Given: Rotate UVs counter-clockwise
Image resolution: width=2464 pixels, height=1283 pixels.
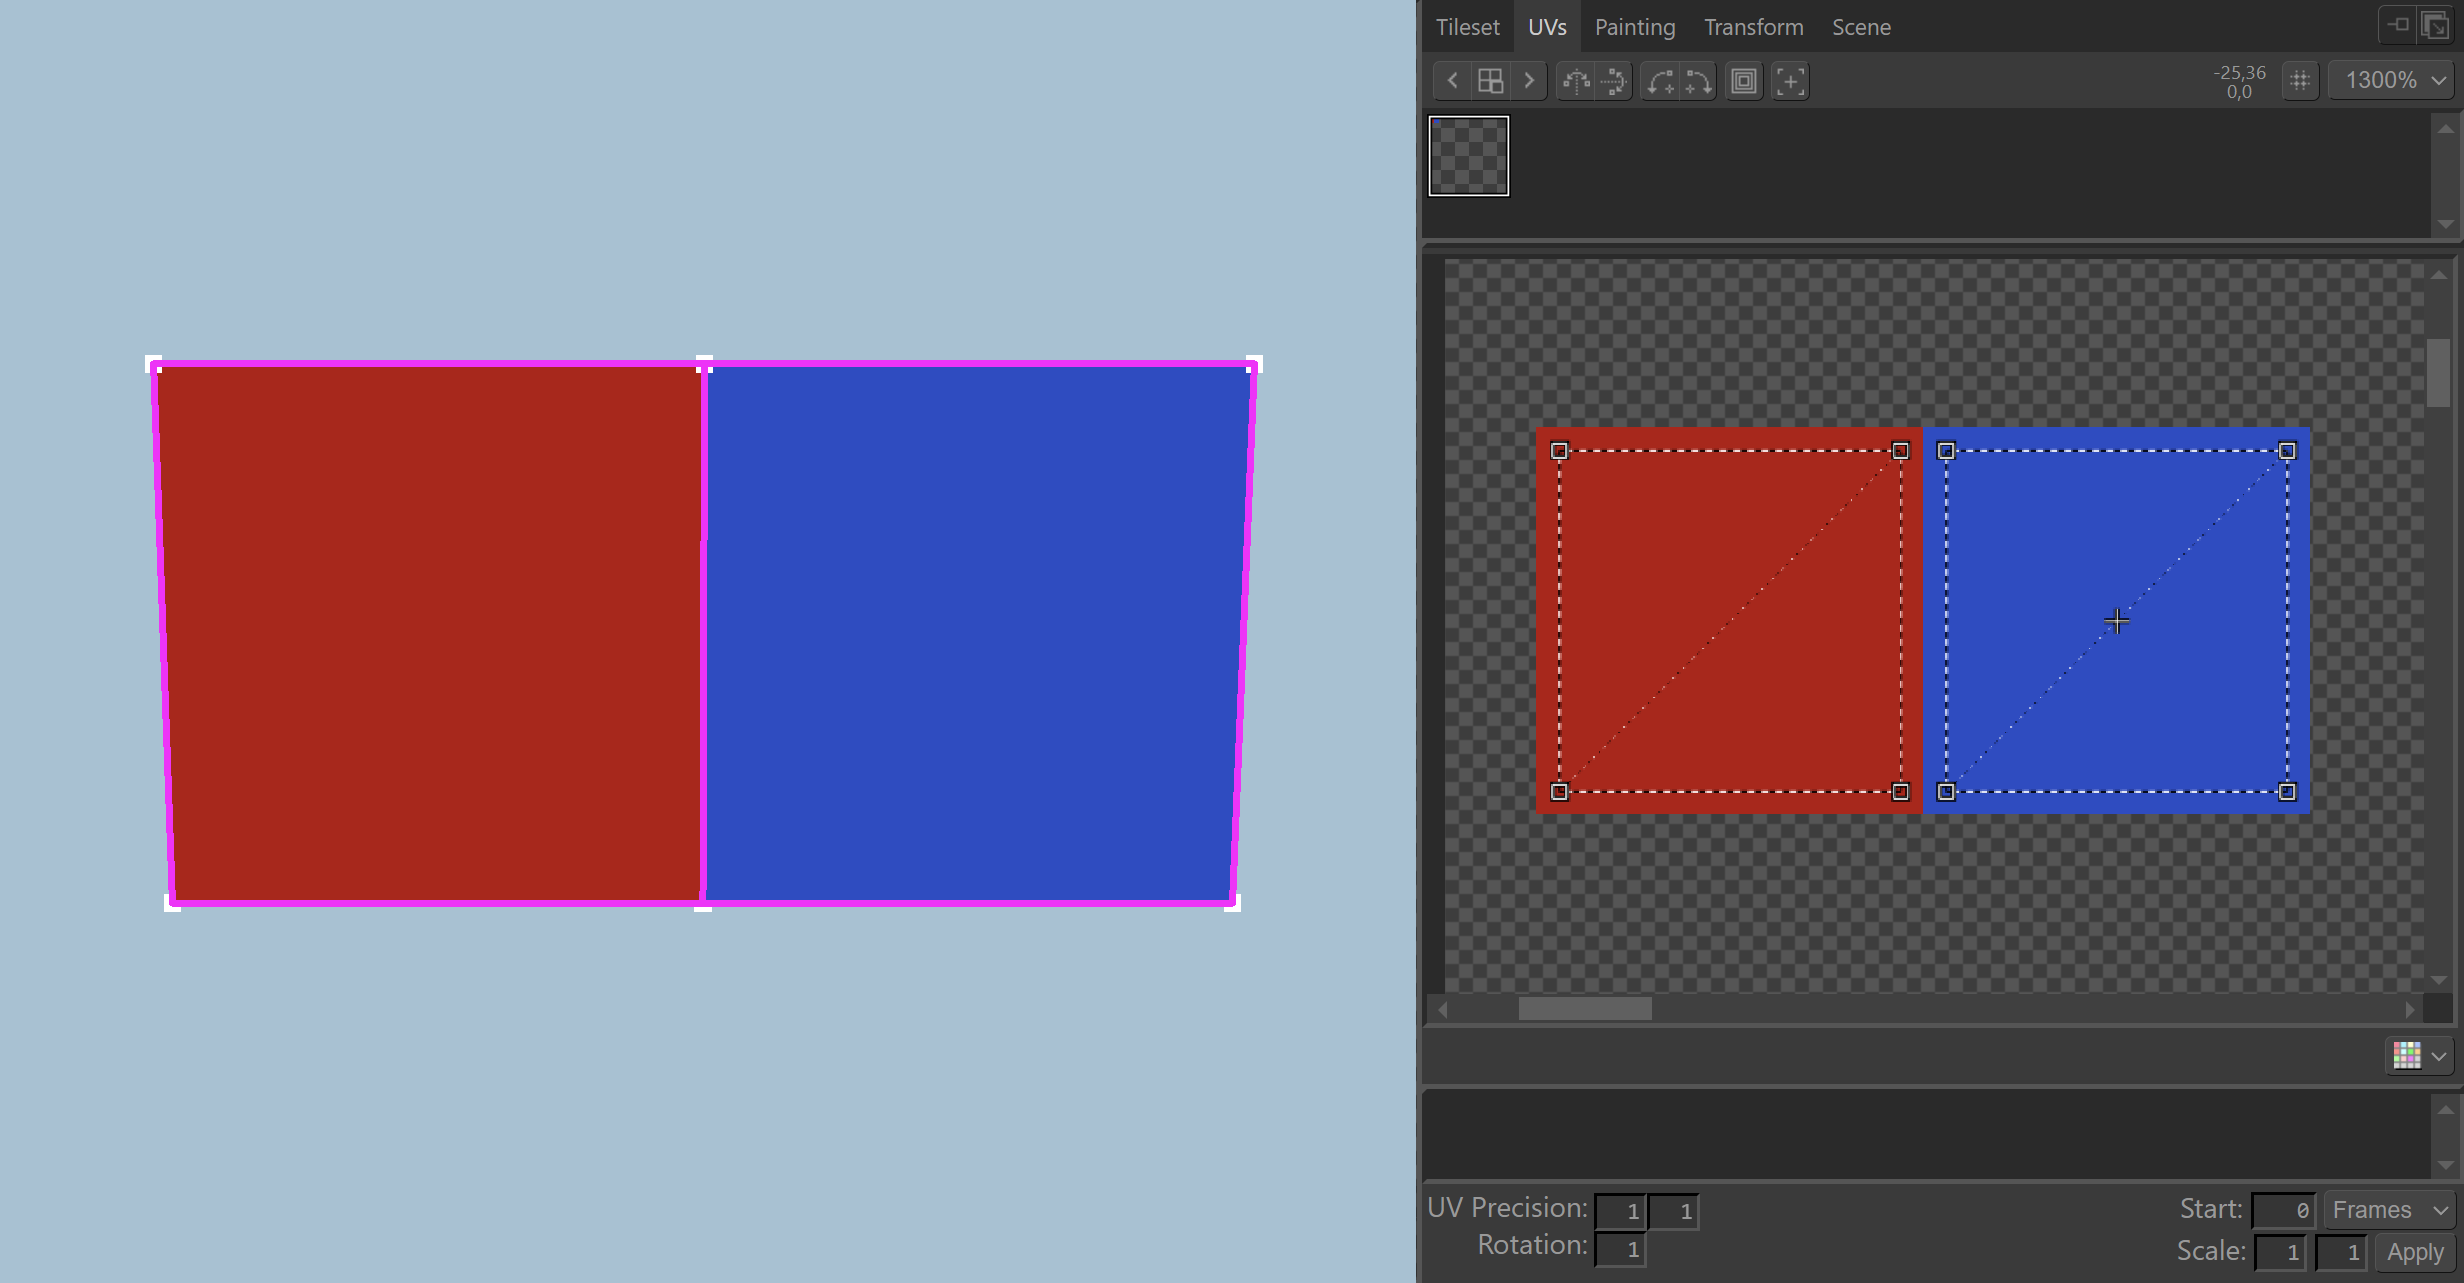Looking at the screenshot, I should tap(1660, 81).
